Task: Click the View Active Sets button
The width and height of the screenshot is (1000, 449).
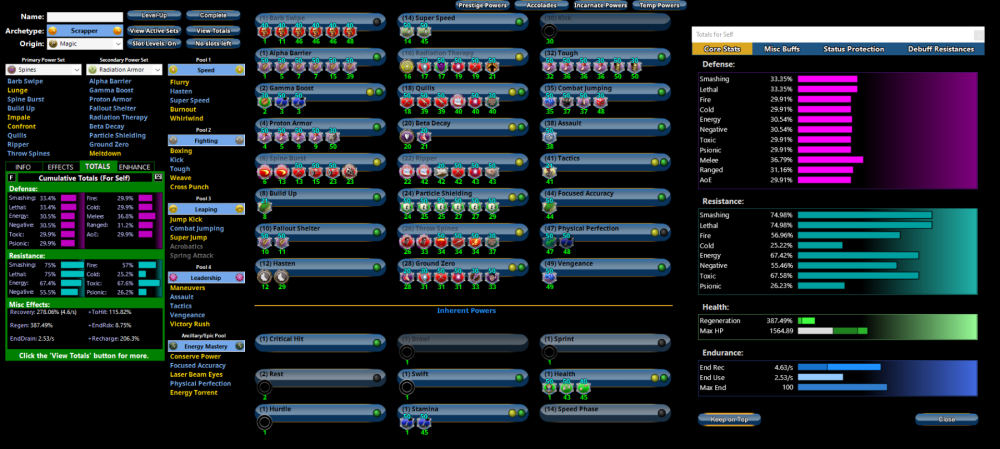Action: tap(155, 30)
